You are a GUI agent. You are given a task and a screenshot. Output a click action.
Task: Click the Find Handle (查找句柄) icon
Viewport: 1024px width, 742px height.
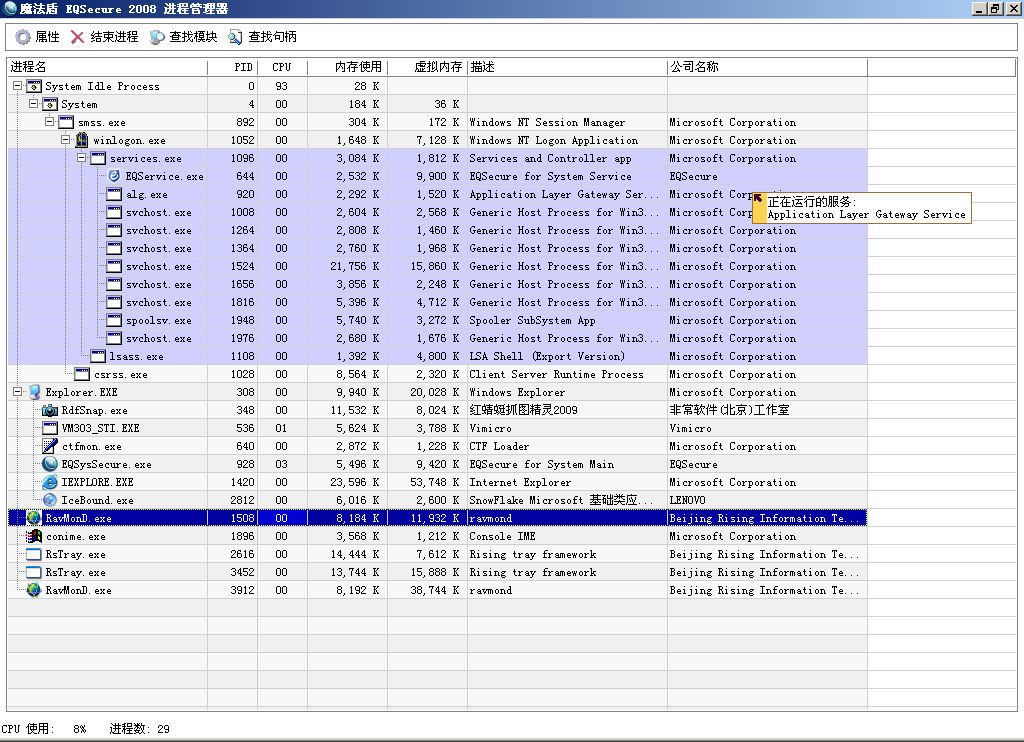click(x=236, y=37)
